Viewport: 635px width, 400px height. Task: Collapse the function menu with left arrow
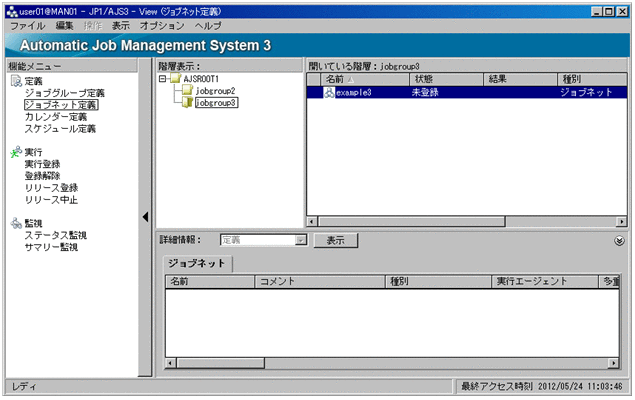point(145,217)
